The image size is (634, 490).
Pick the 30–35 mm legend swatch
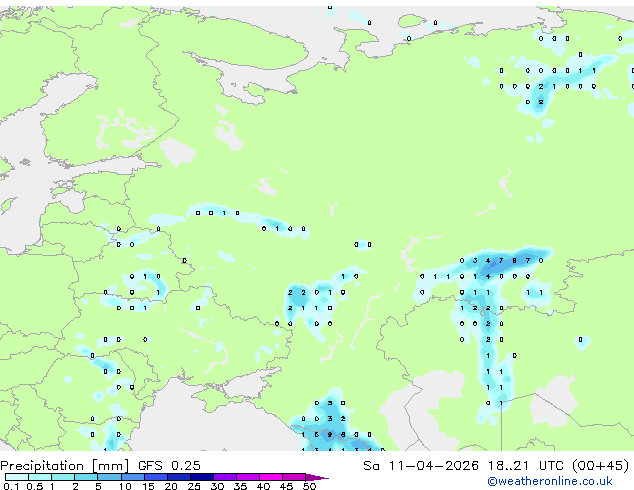(225, 477)
